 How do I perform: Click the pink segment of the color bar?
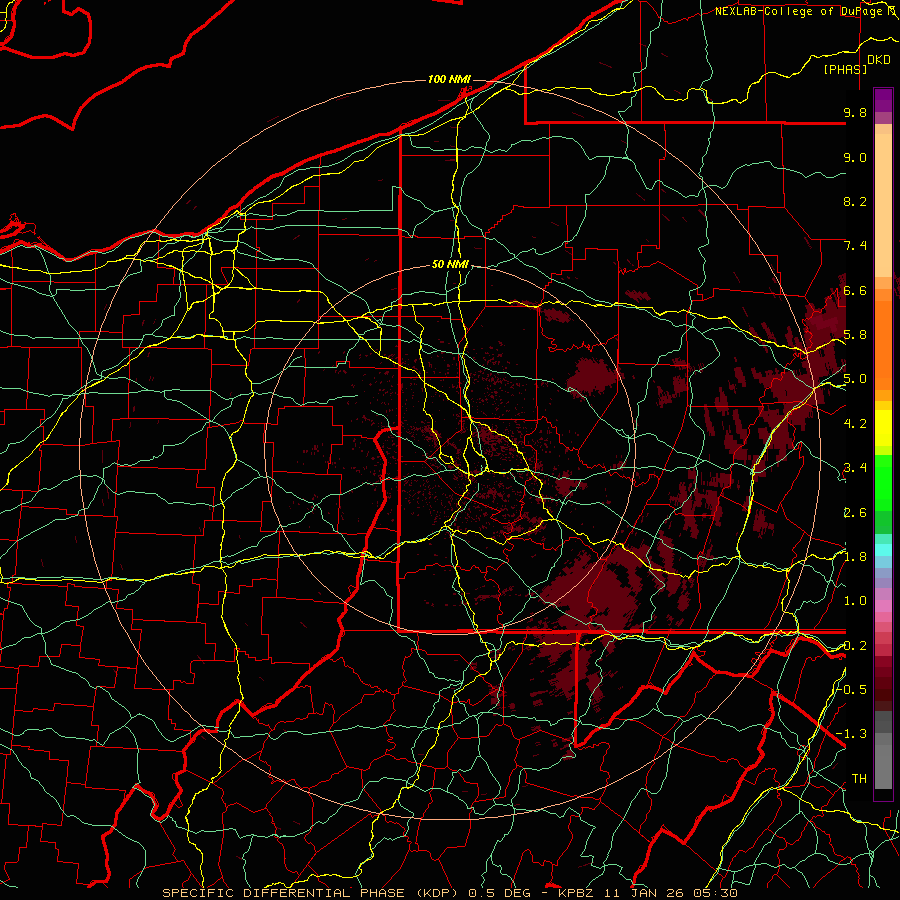pyautogui.click(x=883, y=606)
